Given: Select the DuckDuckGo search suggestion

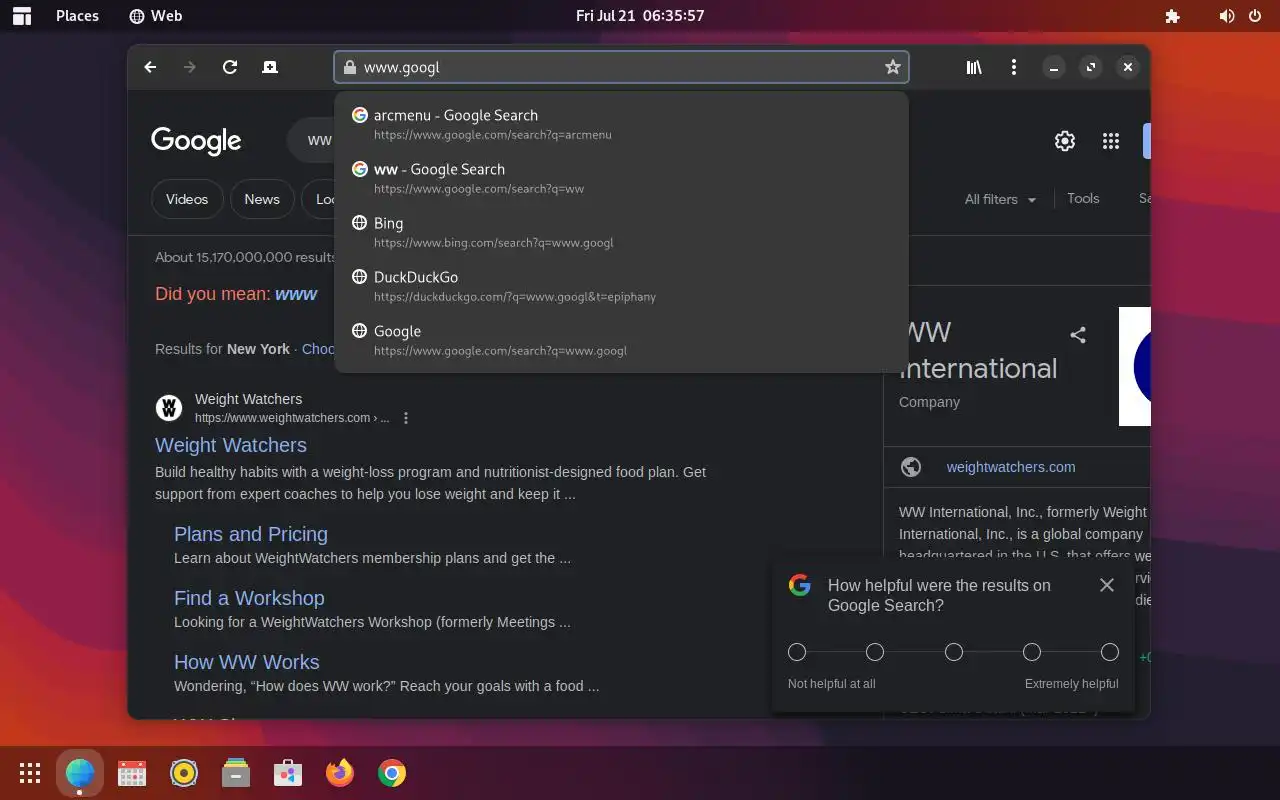Looking at the screenshot, I should click(x=621, y=286).
